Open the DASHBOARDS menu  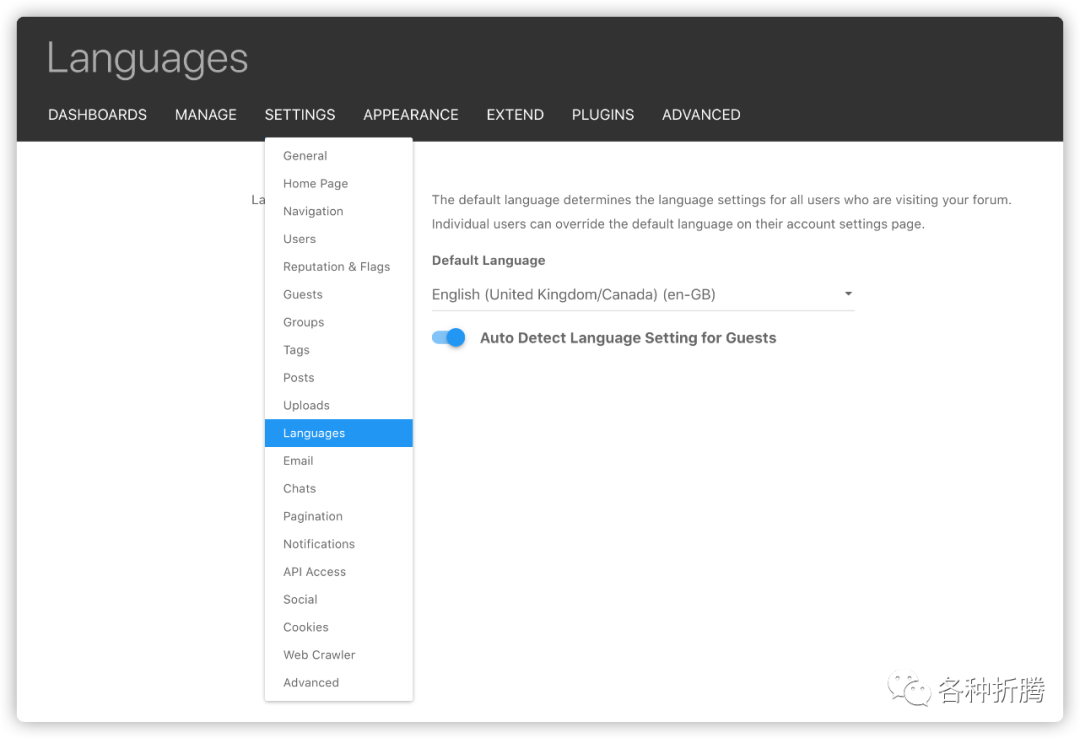tap(97, 114)
